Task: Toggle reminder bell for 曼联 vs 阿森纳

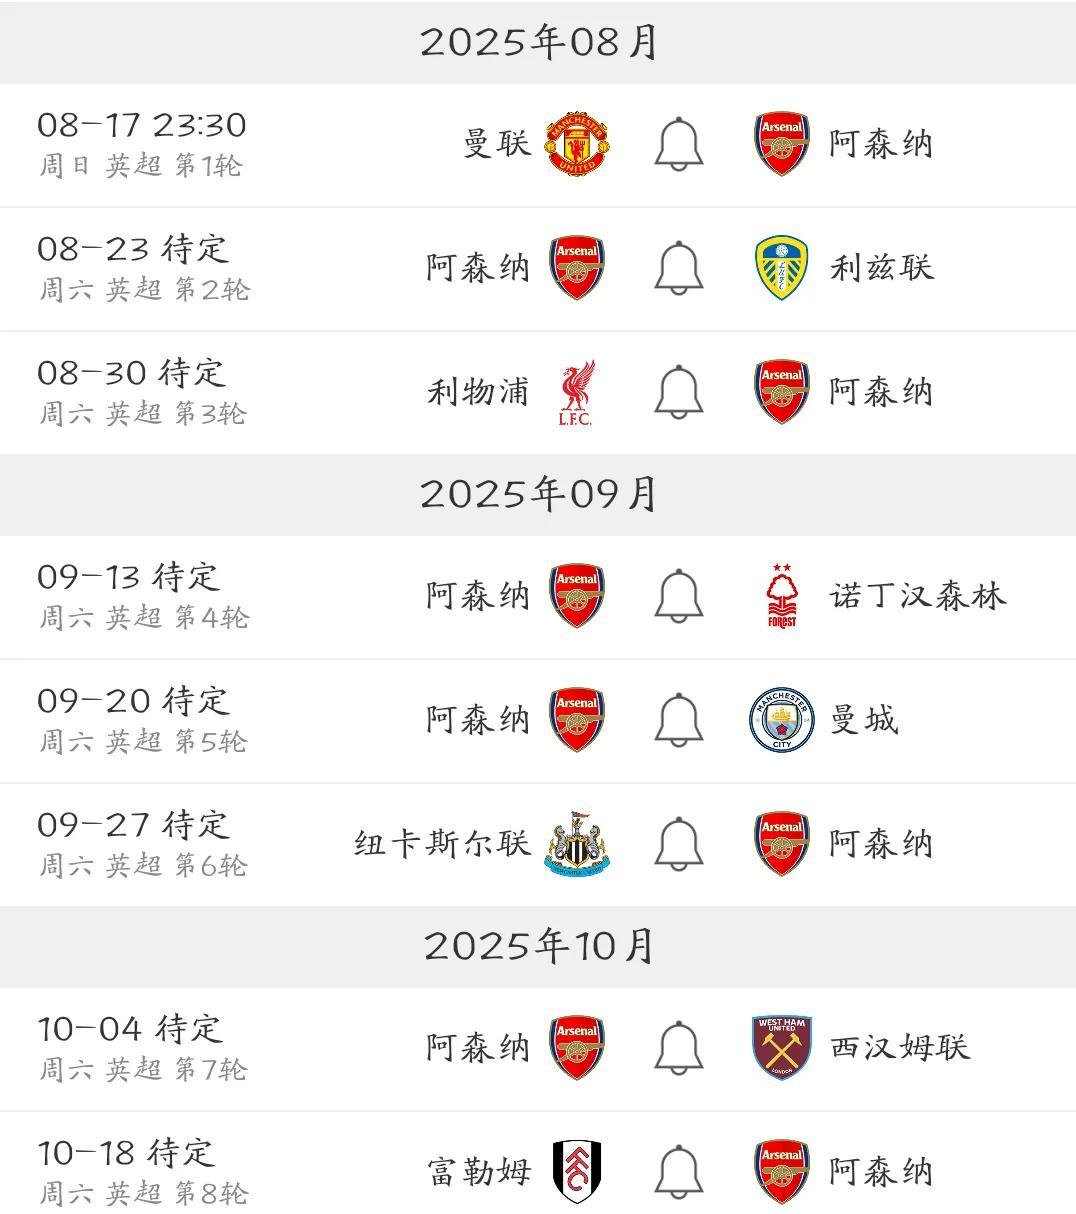Action: (x=679, y=144)
